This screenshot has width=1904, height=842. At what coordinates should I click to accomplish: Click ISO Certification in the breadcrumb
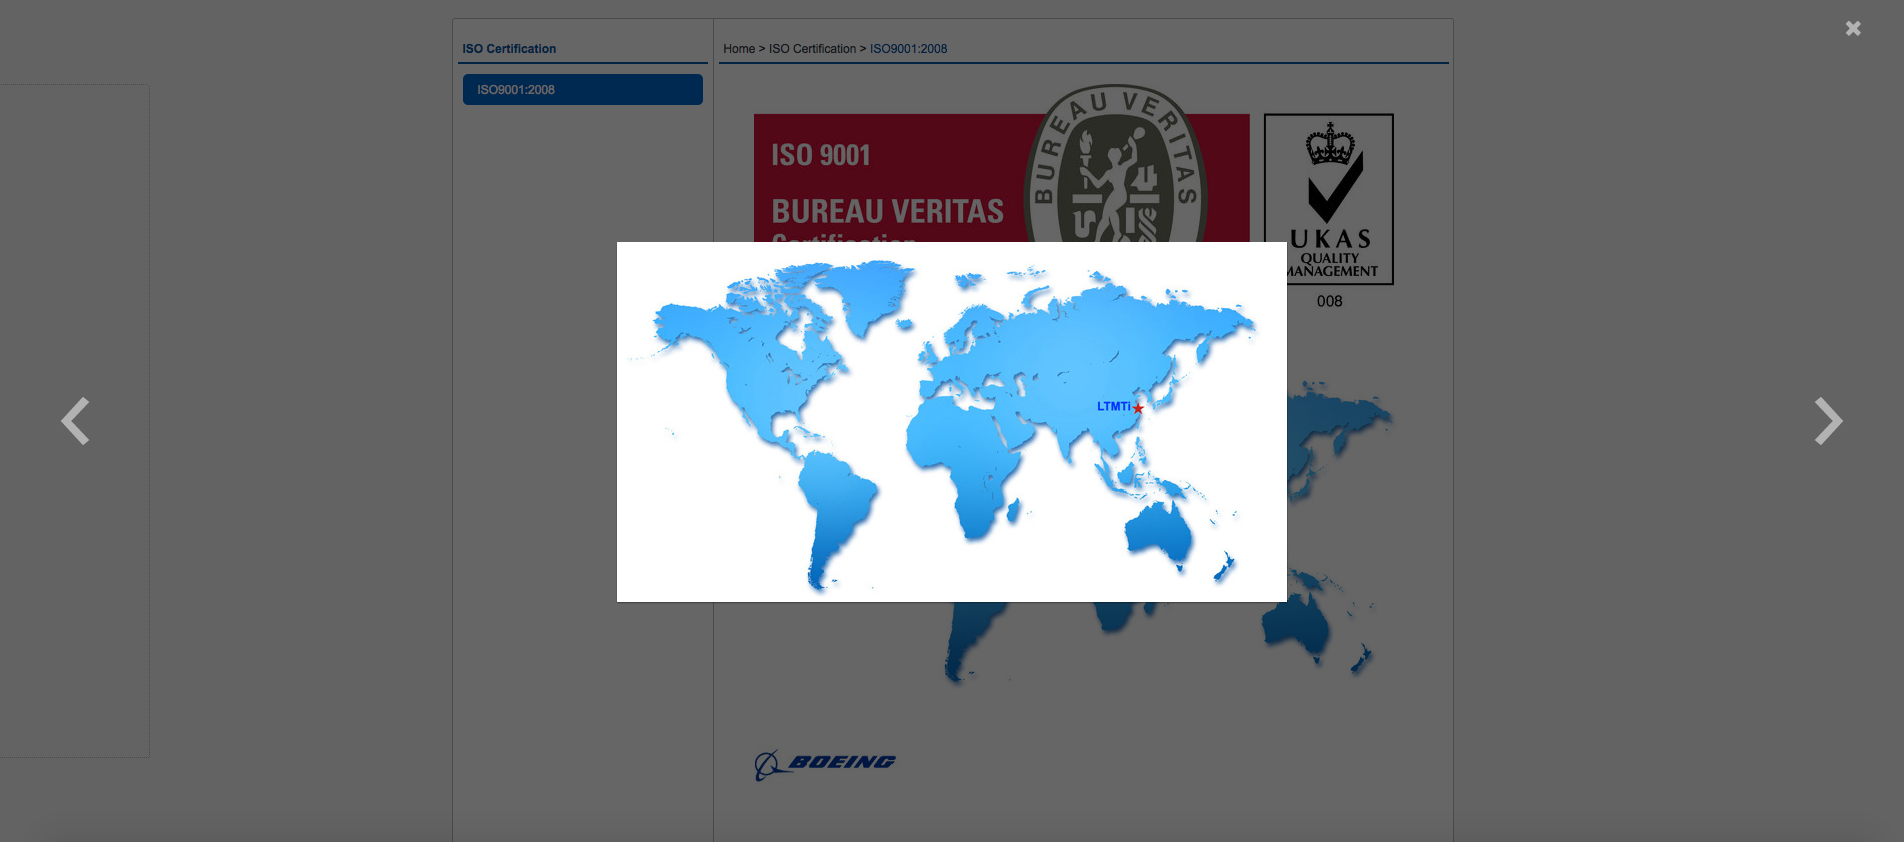pos(812,48)
